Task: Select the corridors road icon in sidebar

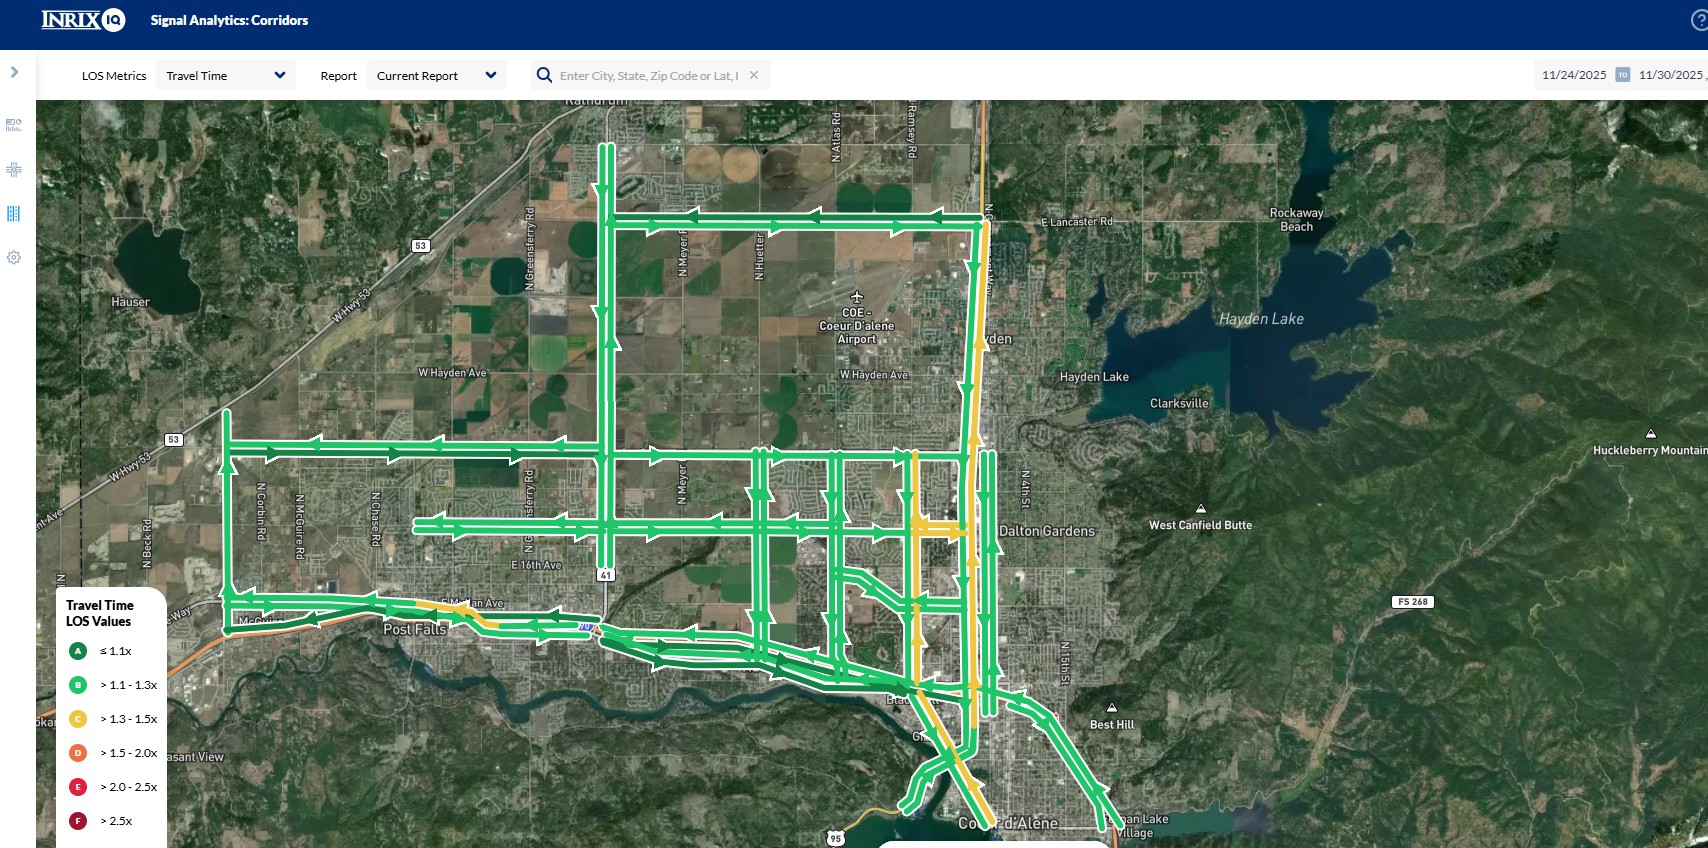Action: pos(14,214)
